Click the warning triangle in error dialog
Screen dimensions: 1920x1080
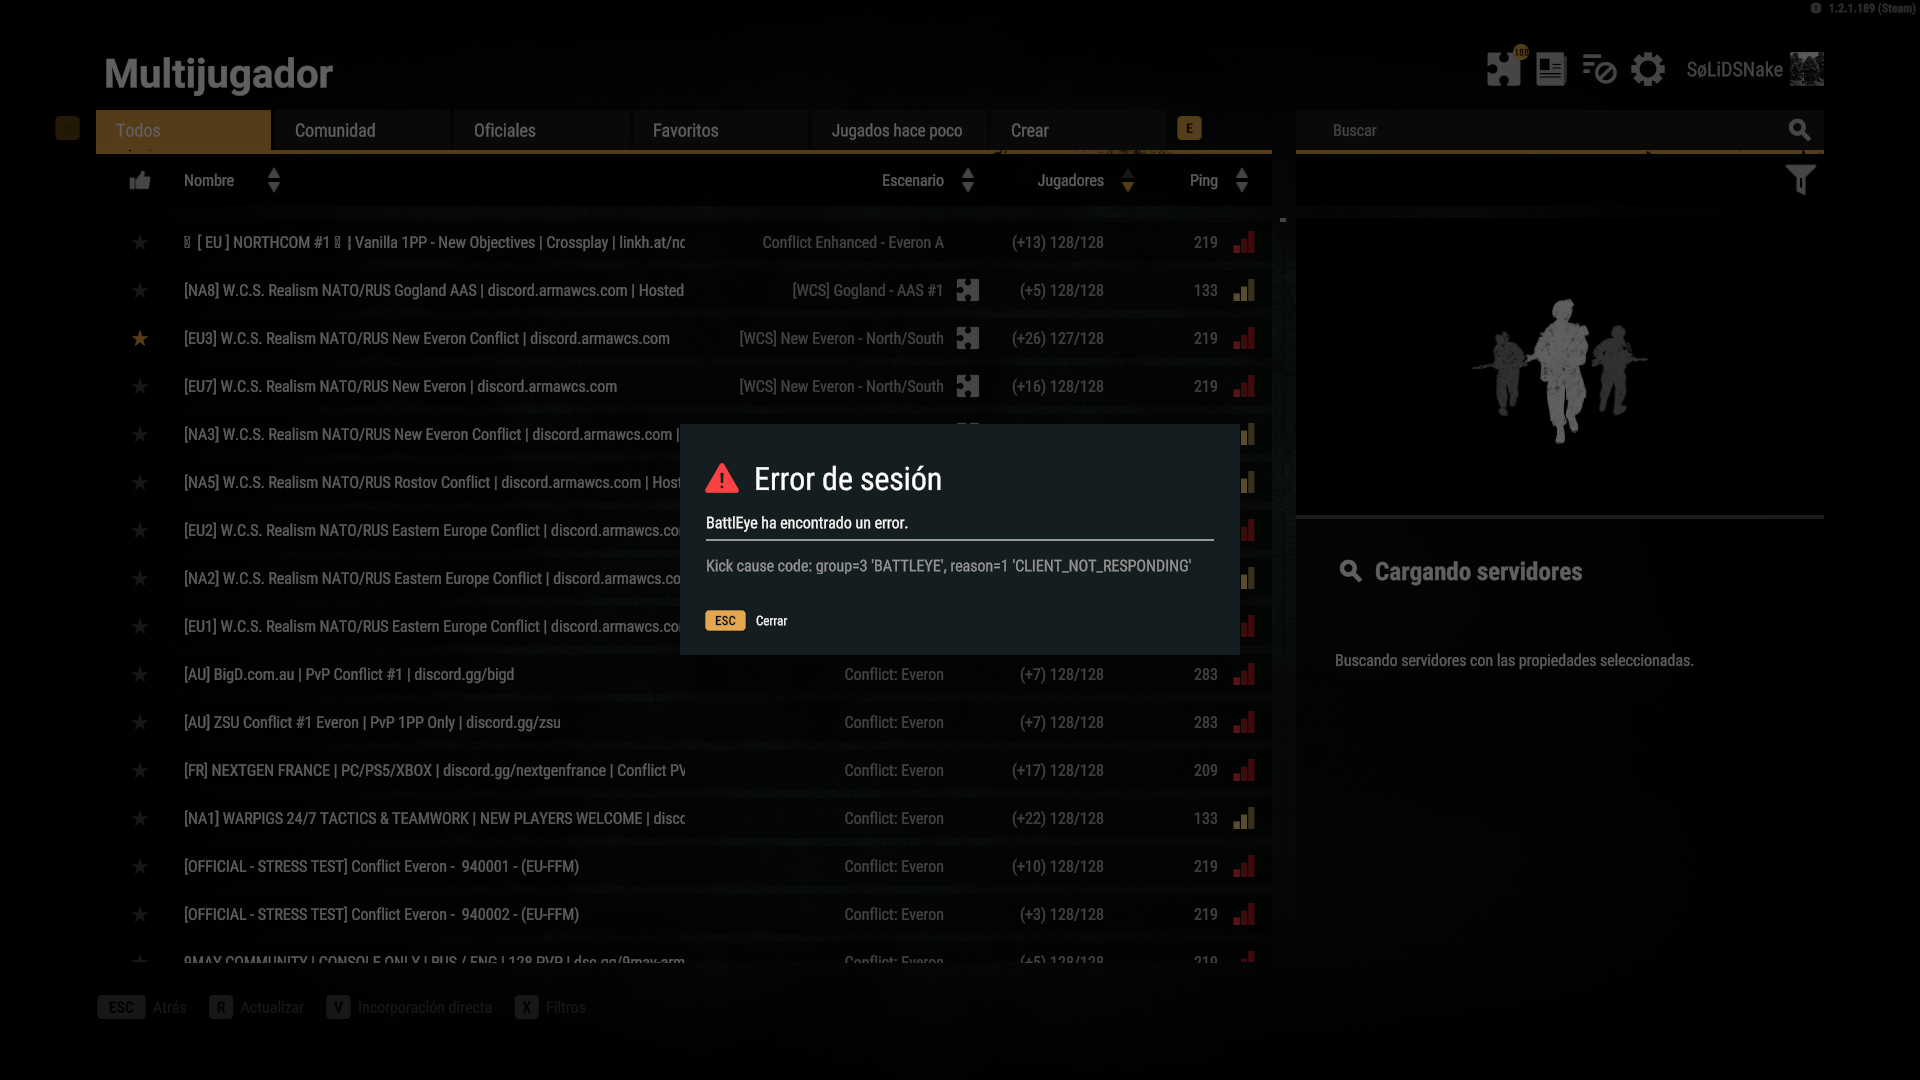[722, 479]
